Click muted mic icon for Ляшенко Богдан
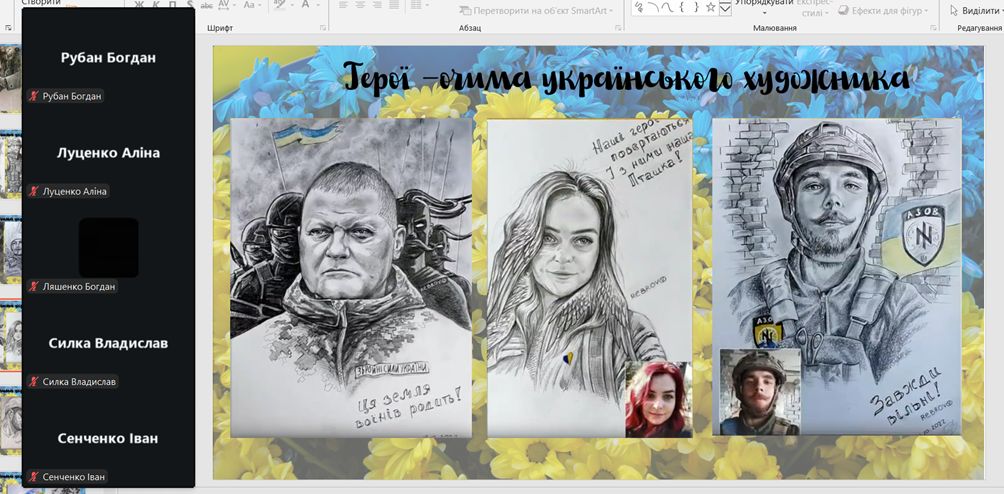This screenshot has width=1004, height=494. [34, 287]
